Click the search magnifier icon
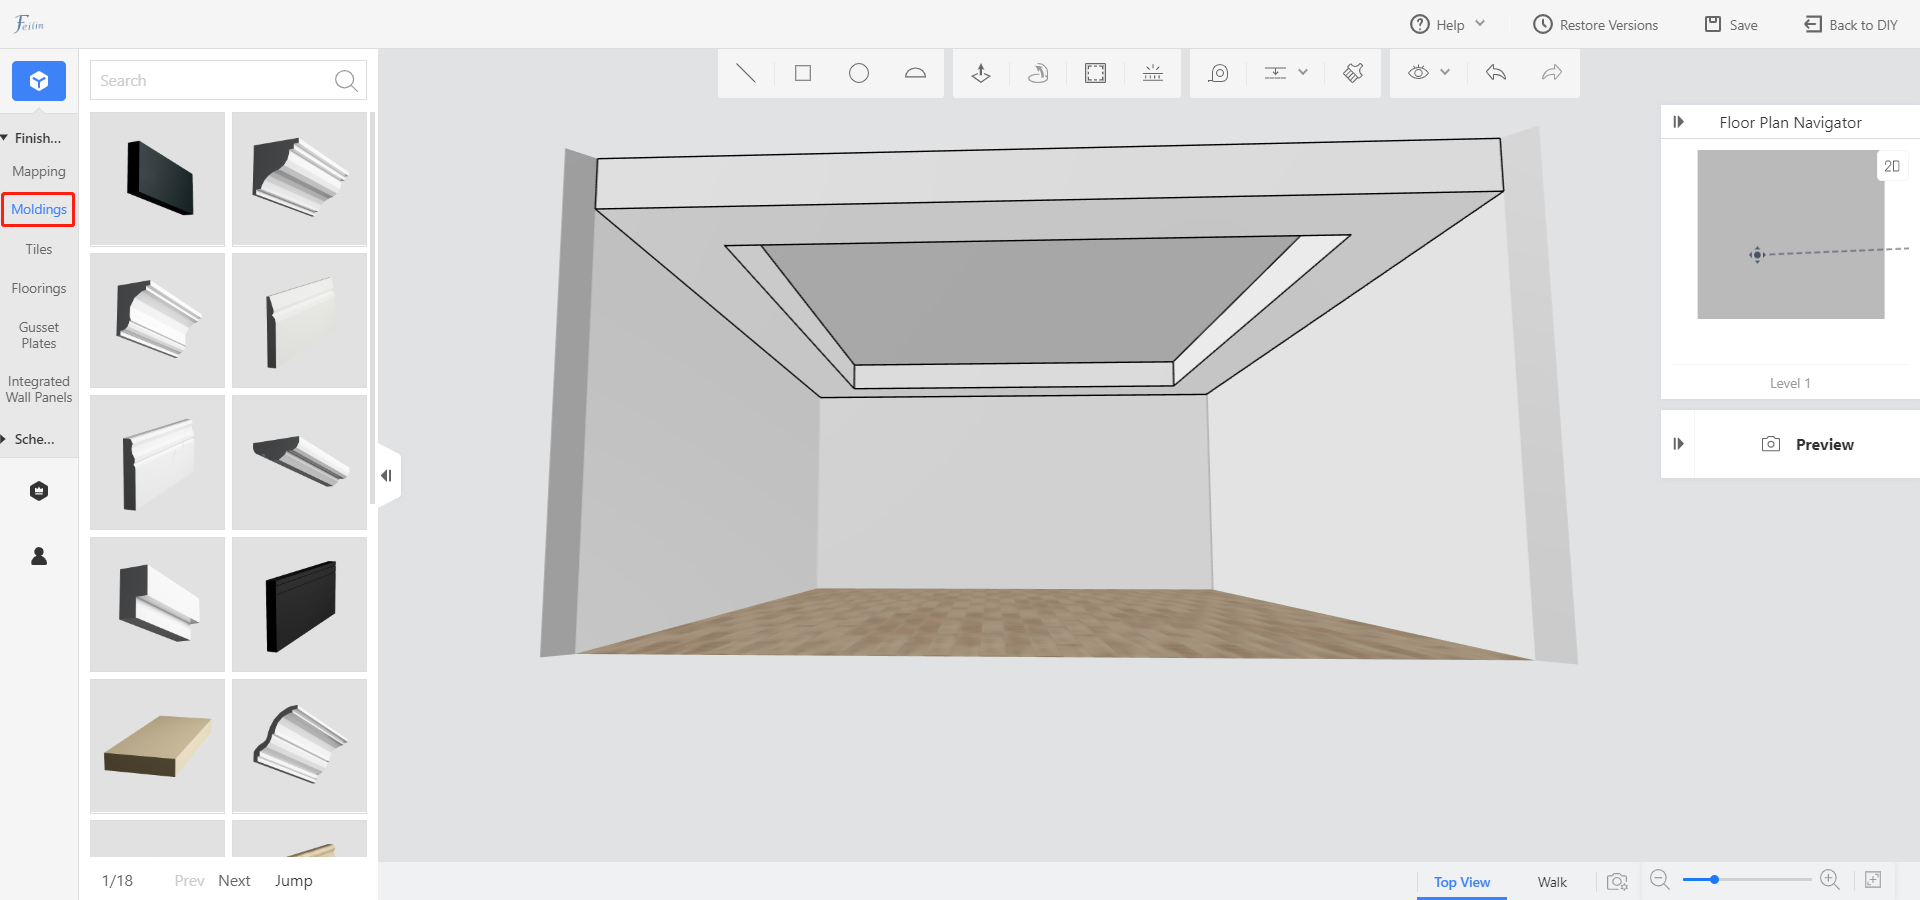The width and height of the screenshot is (1920, 900). coord(346,81)
